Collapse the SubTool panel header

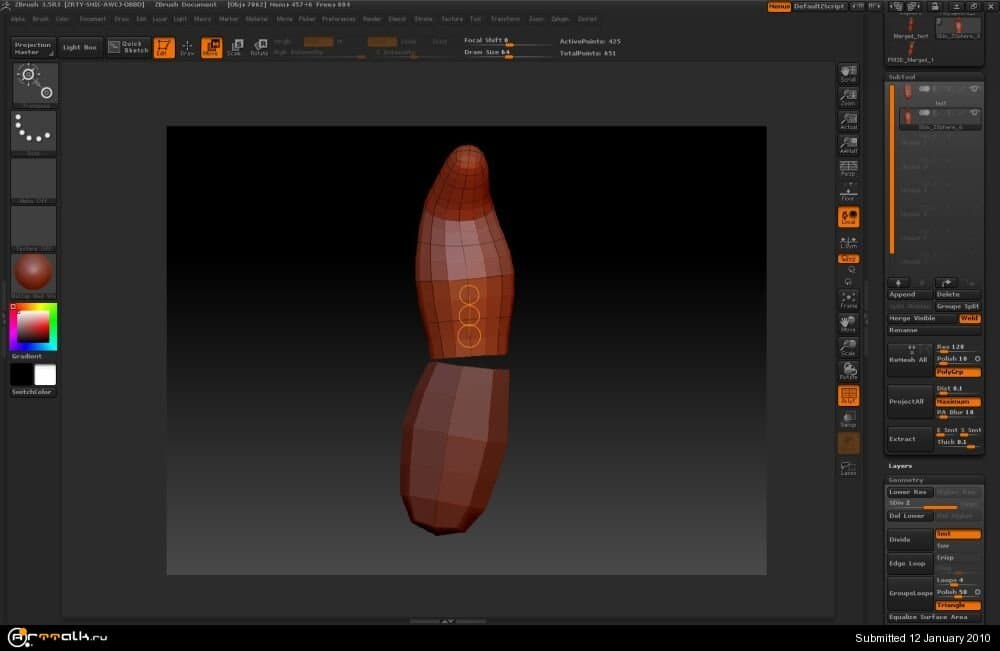[902, 76]
